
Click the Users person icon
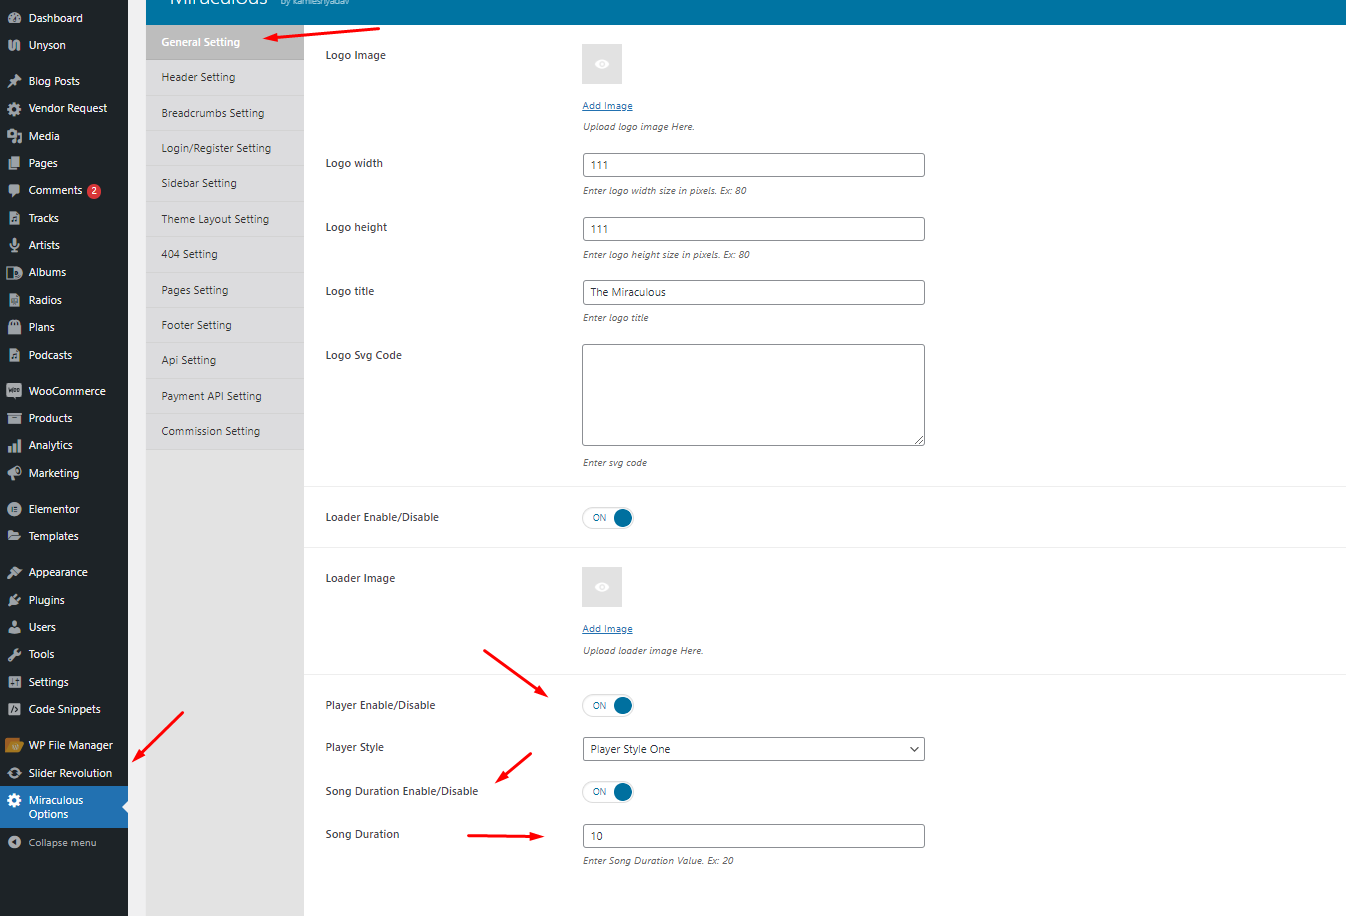(14, 627)
